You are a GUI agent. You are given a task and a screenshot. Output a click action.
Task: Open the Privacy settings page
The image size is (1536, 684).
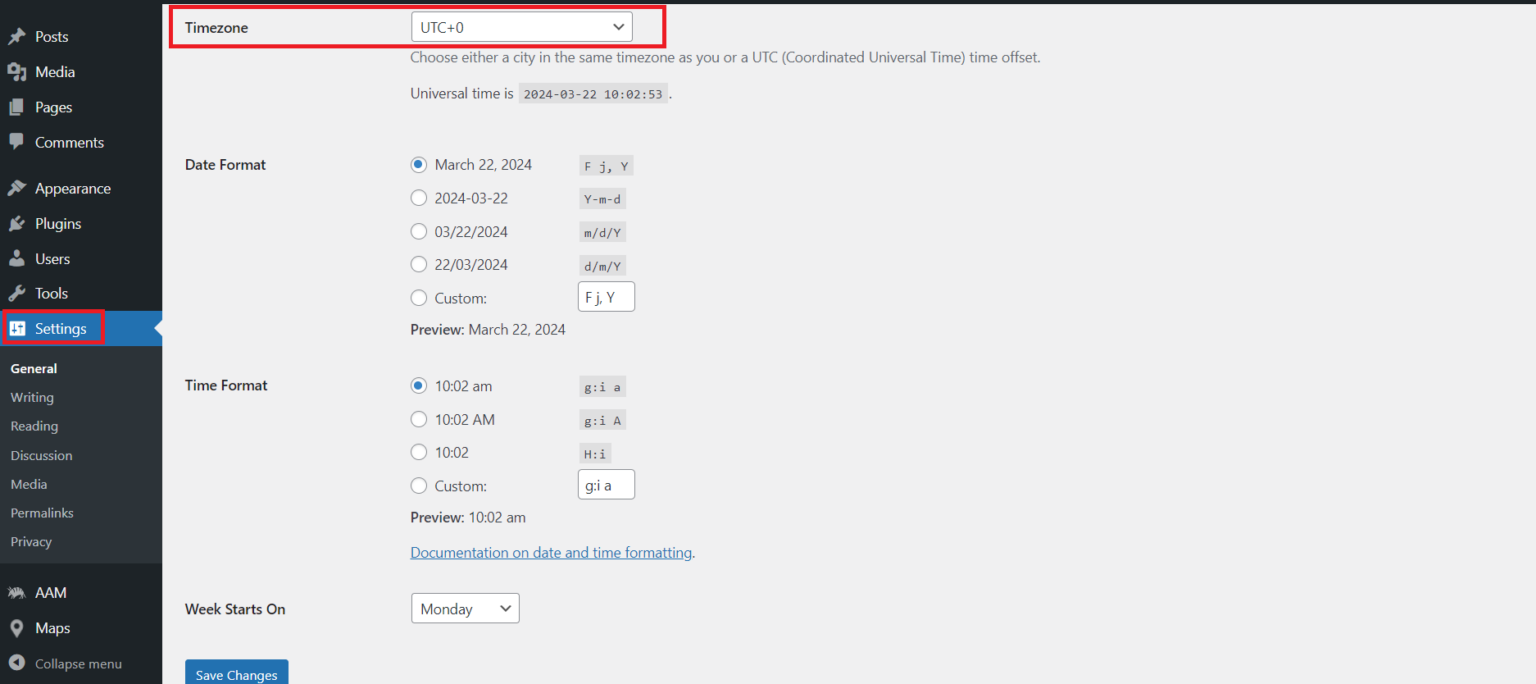click(31, 541)
